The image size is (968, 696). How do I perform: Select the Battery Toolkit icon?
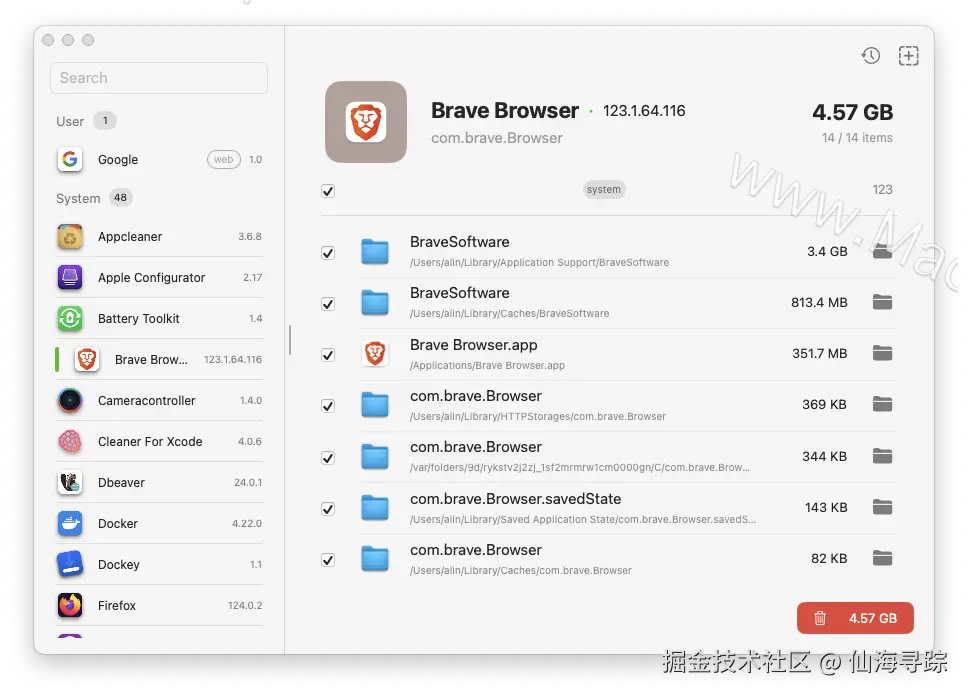[x=70, y=319]
